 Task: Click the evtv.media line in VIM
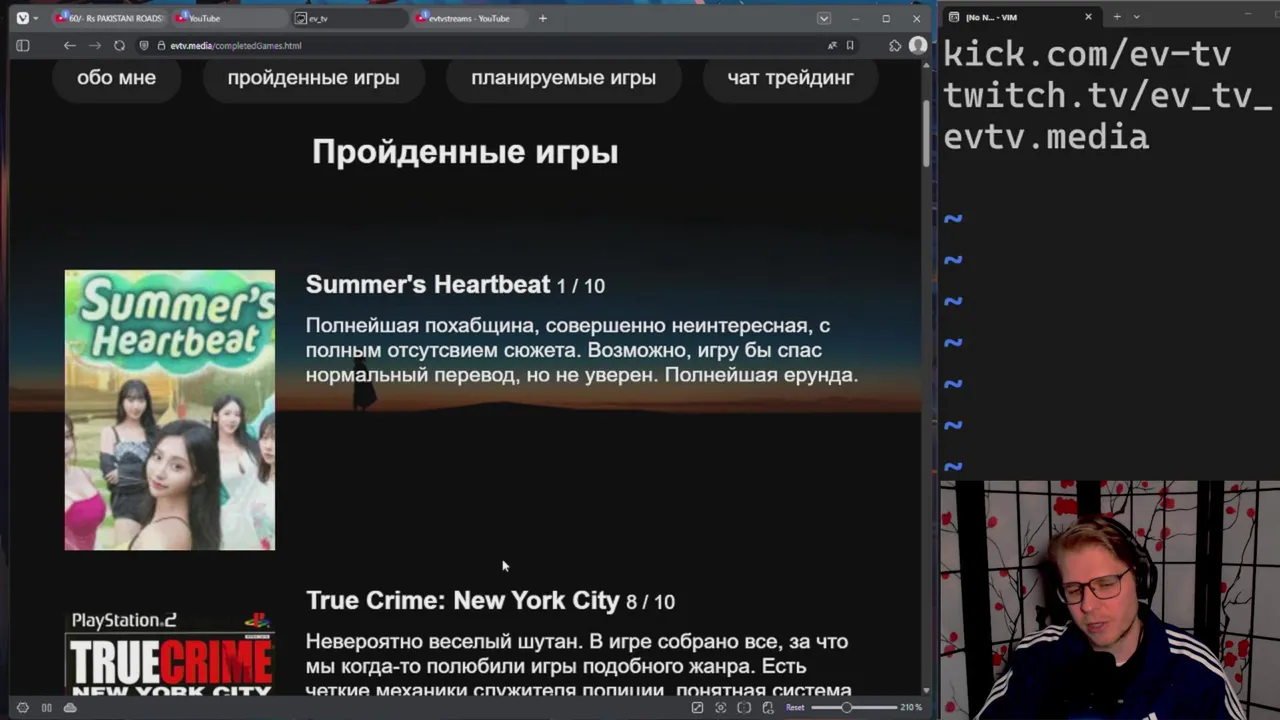(1046, 137)
